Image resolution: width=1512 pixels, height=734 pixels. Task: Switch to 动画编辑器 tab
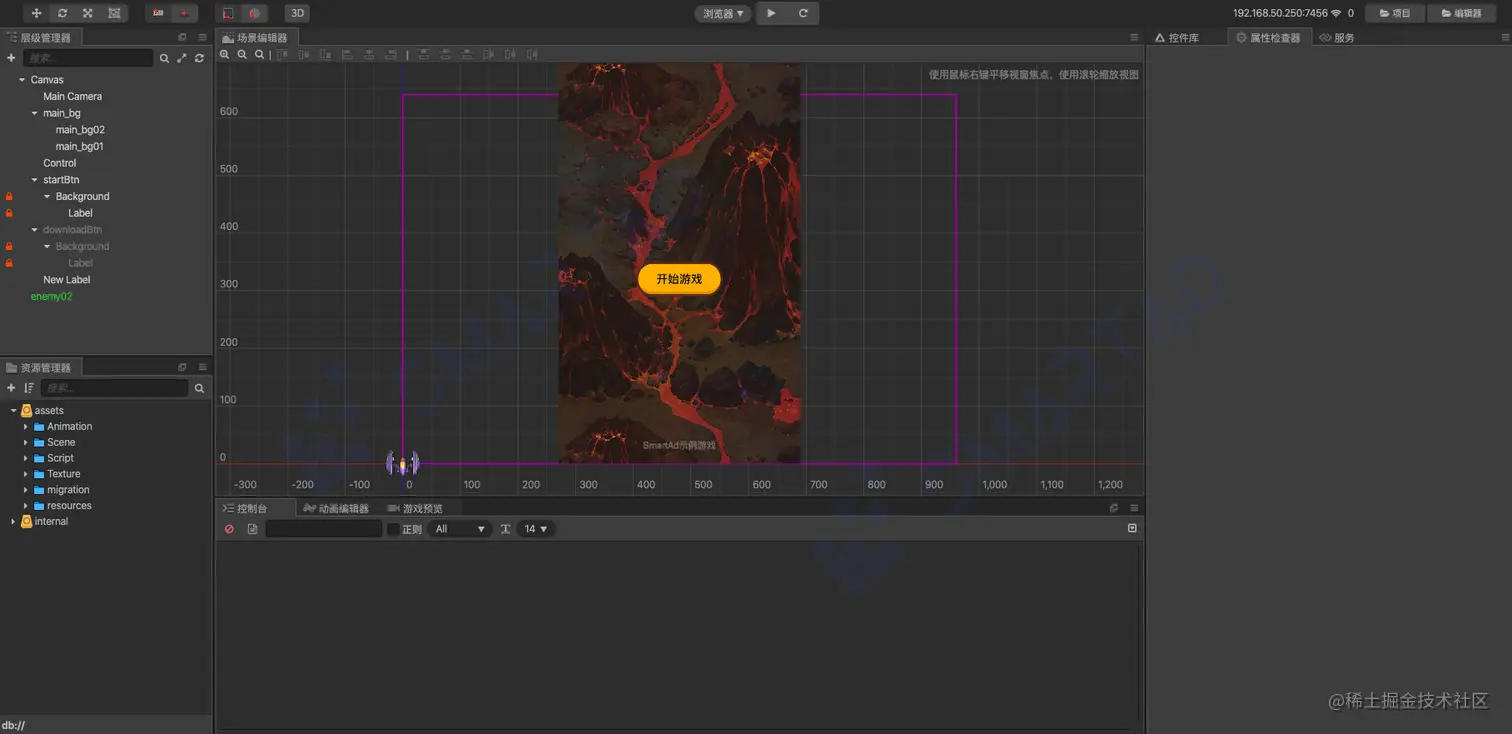tap(336, 508)
